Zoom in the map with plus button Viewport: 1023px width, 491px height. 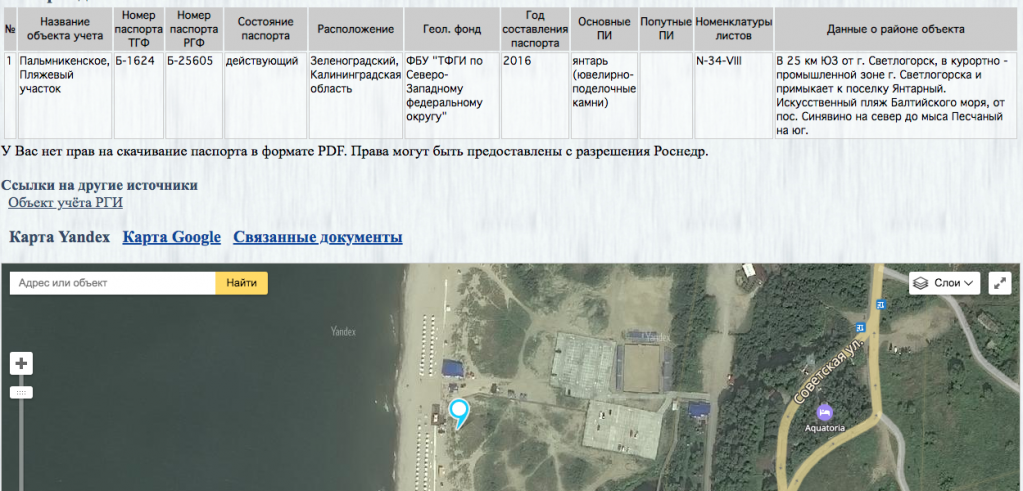coord(22,363)
